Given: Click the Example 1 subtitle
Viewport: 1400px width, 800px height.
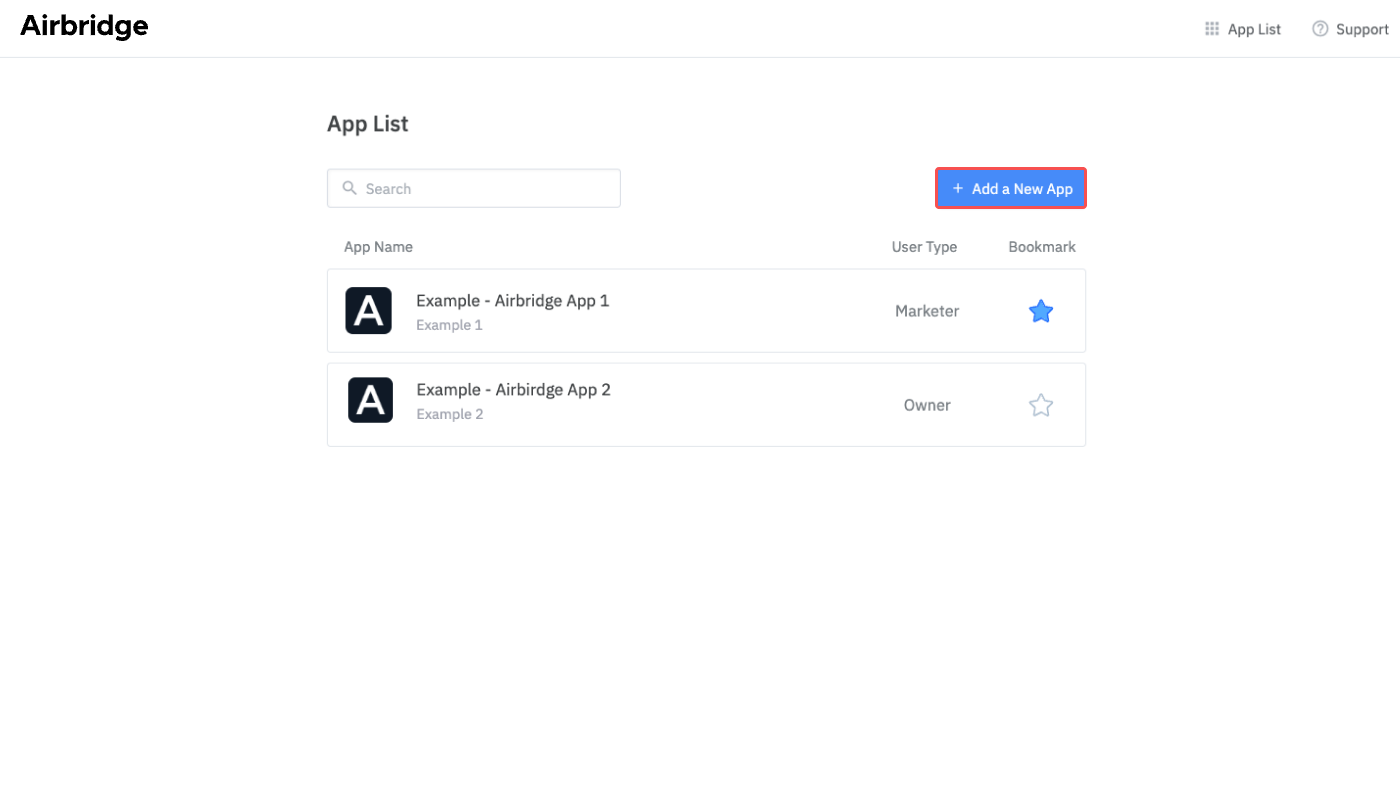Looking at the screenshot, I should pyautogui.click(x=449, y=325).
